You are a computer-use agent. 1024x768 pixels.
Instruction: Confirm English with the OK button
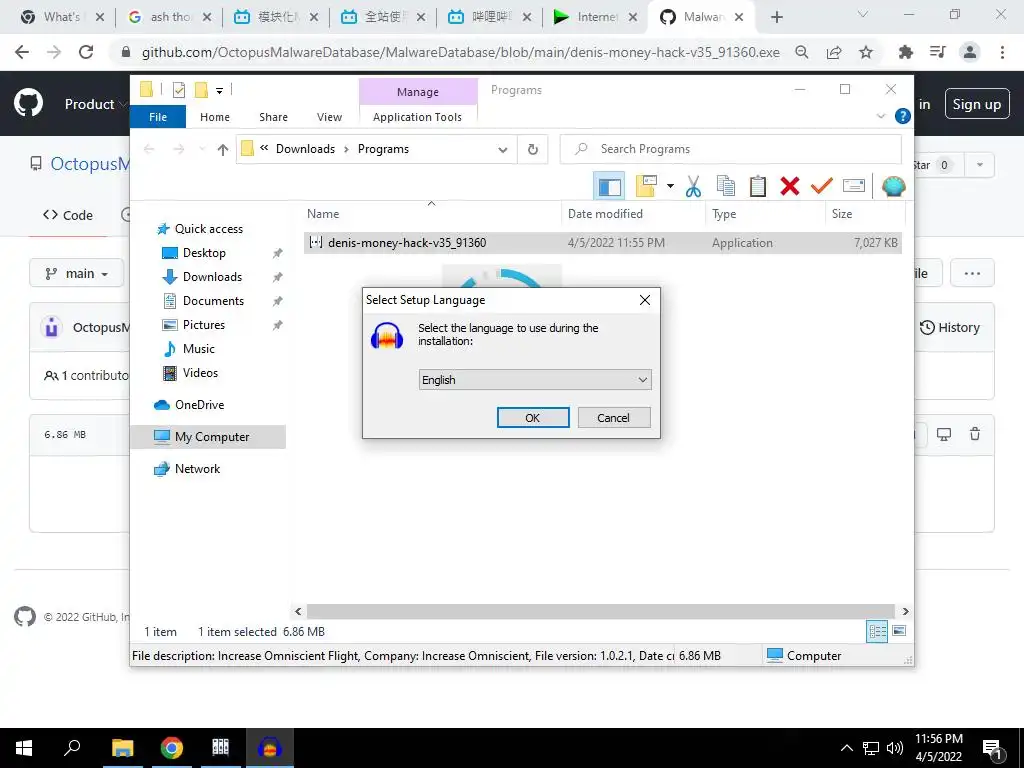533,418
